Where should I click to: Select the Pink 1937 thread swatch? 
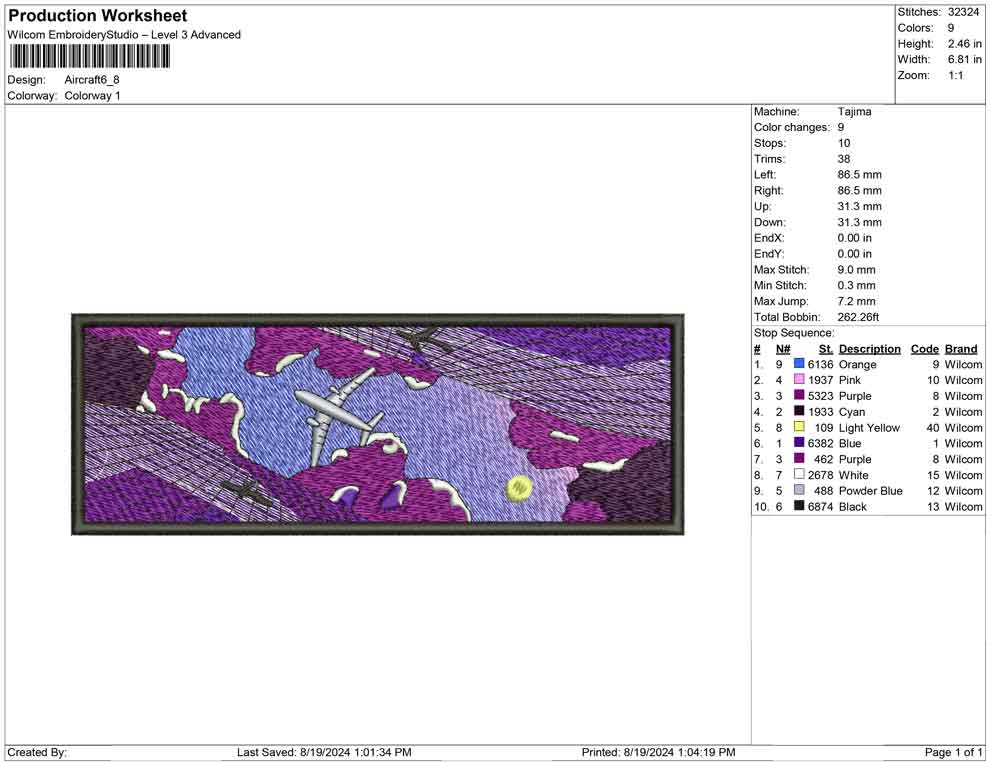pyautogui.click(x=799, y=381)
